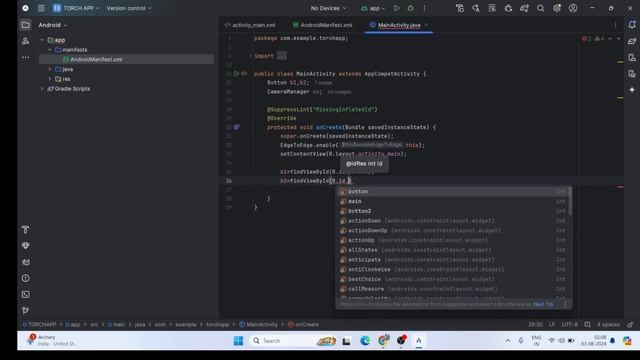The height and width of the screenshot is (360, 640).
Task: Switch to activity_main.xml tab
Action: tap(250, 25)
